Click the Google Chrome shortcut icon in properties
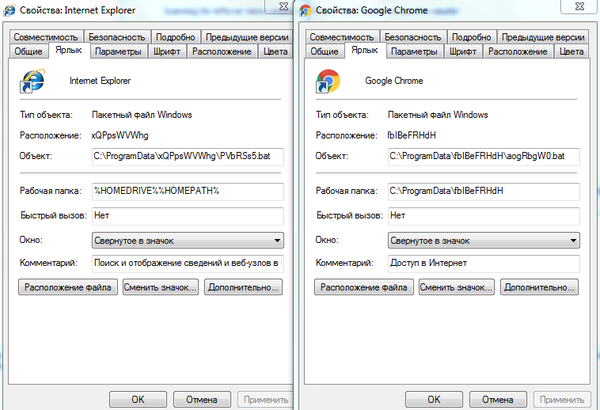The width and height of the screenshot is (600, 410). click(328, 81)
